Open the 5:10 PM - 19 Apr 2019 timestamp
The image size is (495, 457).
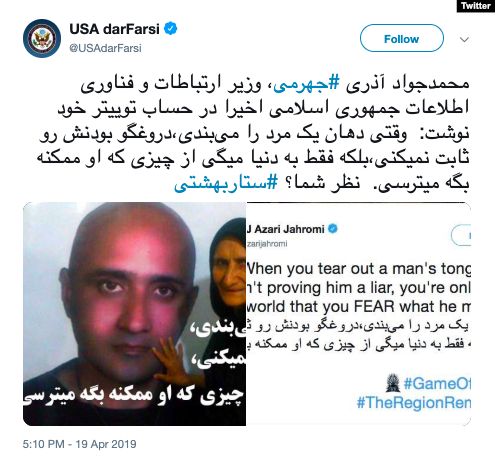coord(79,444)
